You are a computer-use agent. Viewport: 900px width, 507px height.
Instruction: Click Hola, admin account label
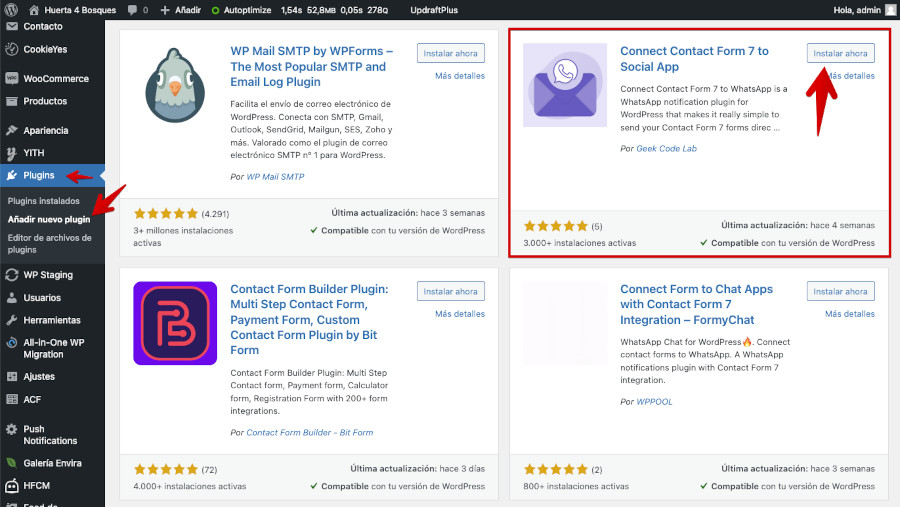pyautogui.click(x=857, y=10)
